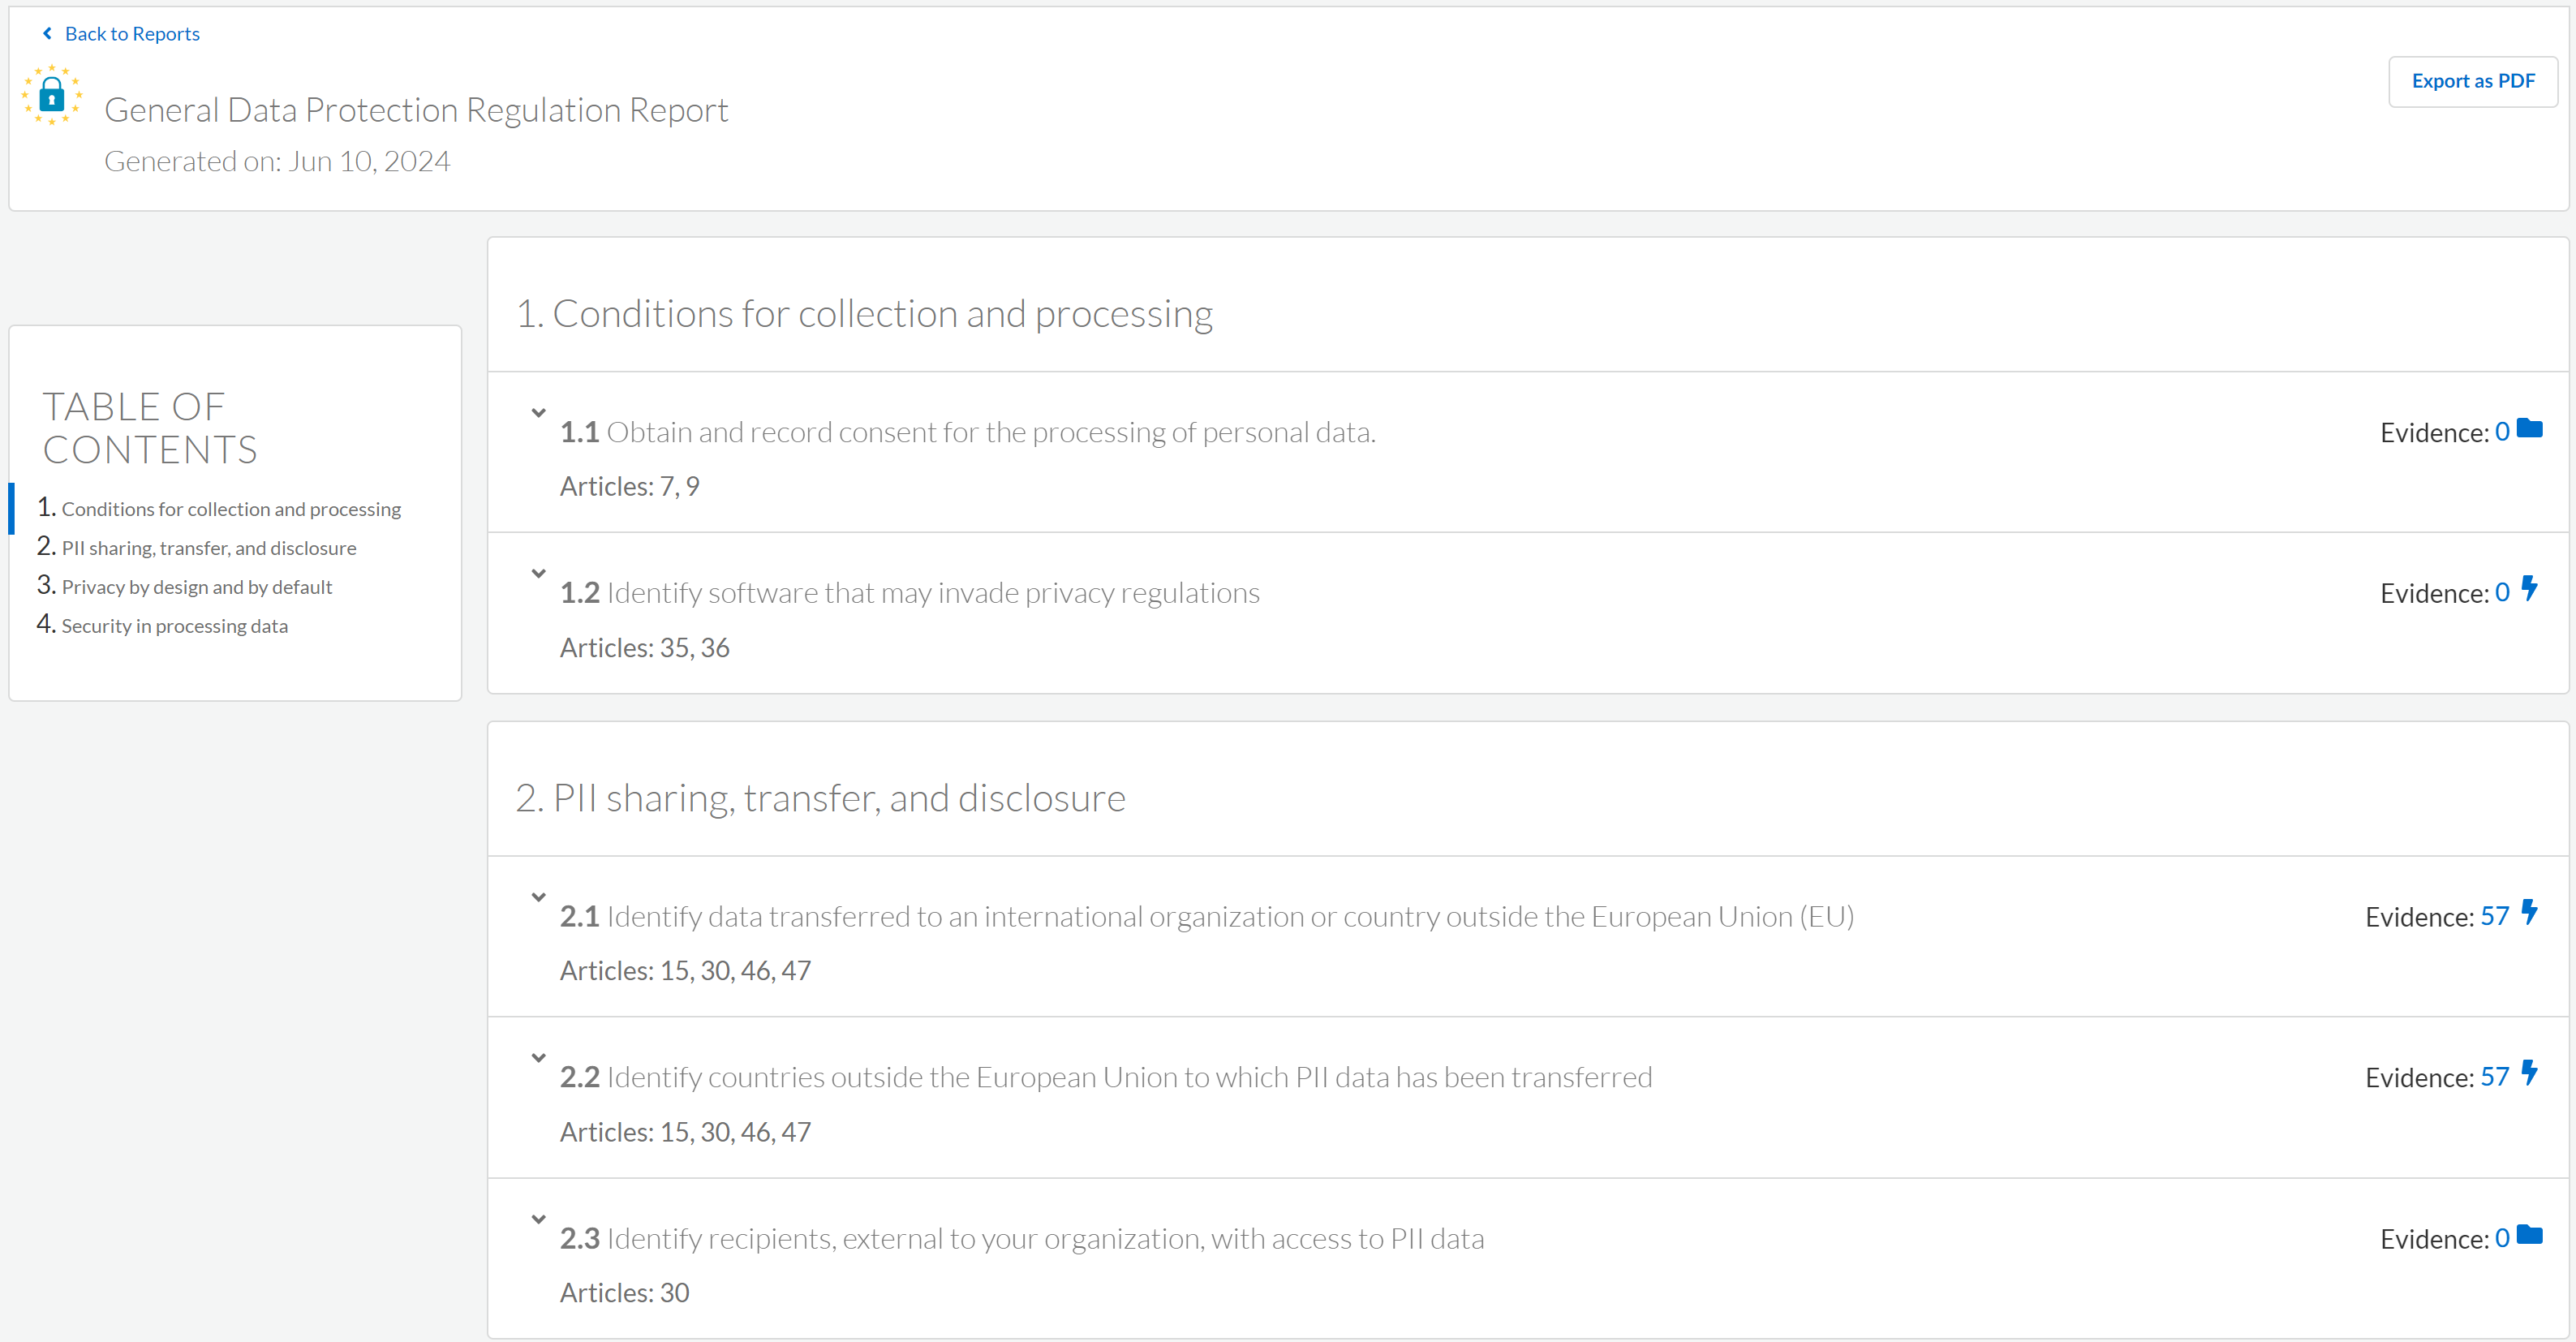Click Back to Reports link

coord(132,34)
